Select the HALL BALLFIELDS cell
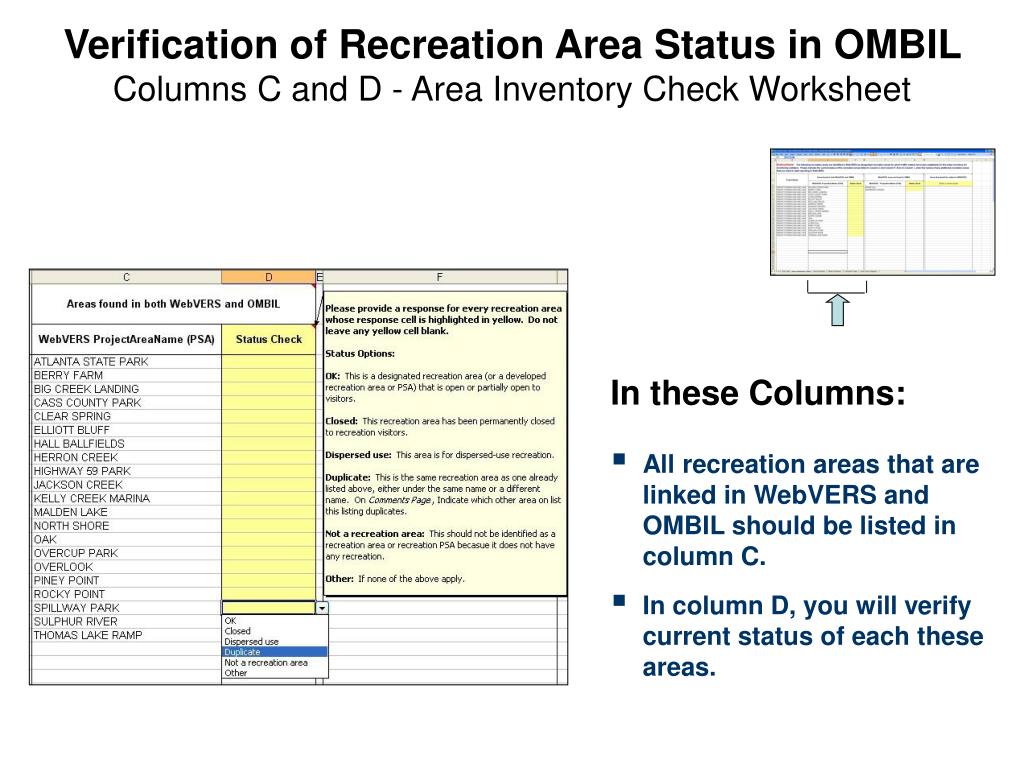Screen dimensions: 1024x768 point(126,443)
